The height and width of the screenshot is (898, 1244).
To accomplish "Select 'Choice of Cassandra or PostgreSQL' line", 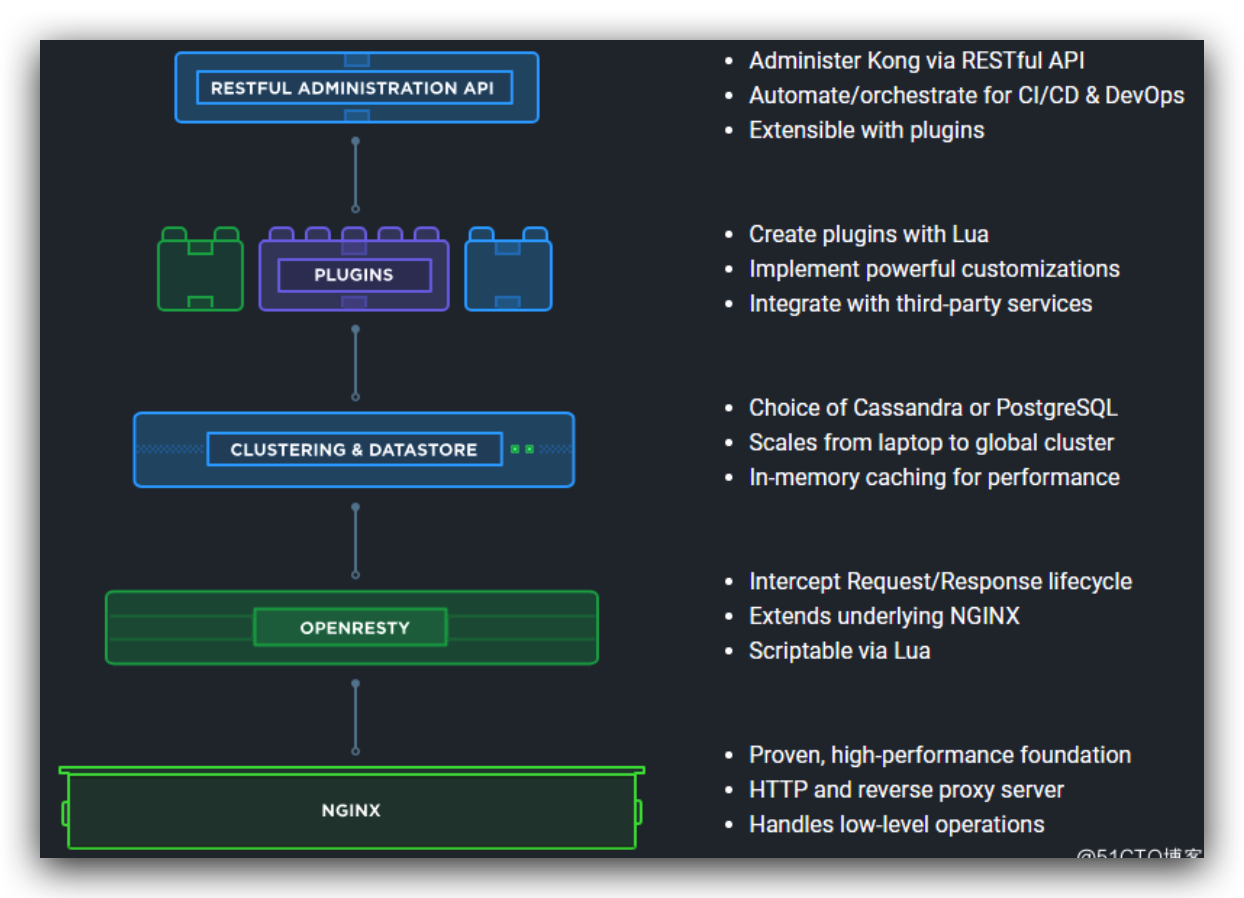I will (933, 408).
